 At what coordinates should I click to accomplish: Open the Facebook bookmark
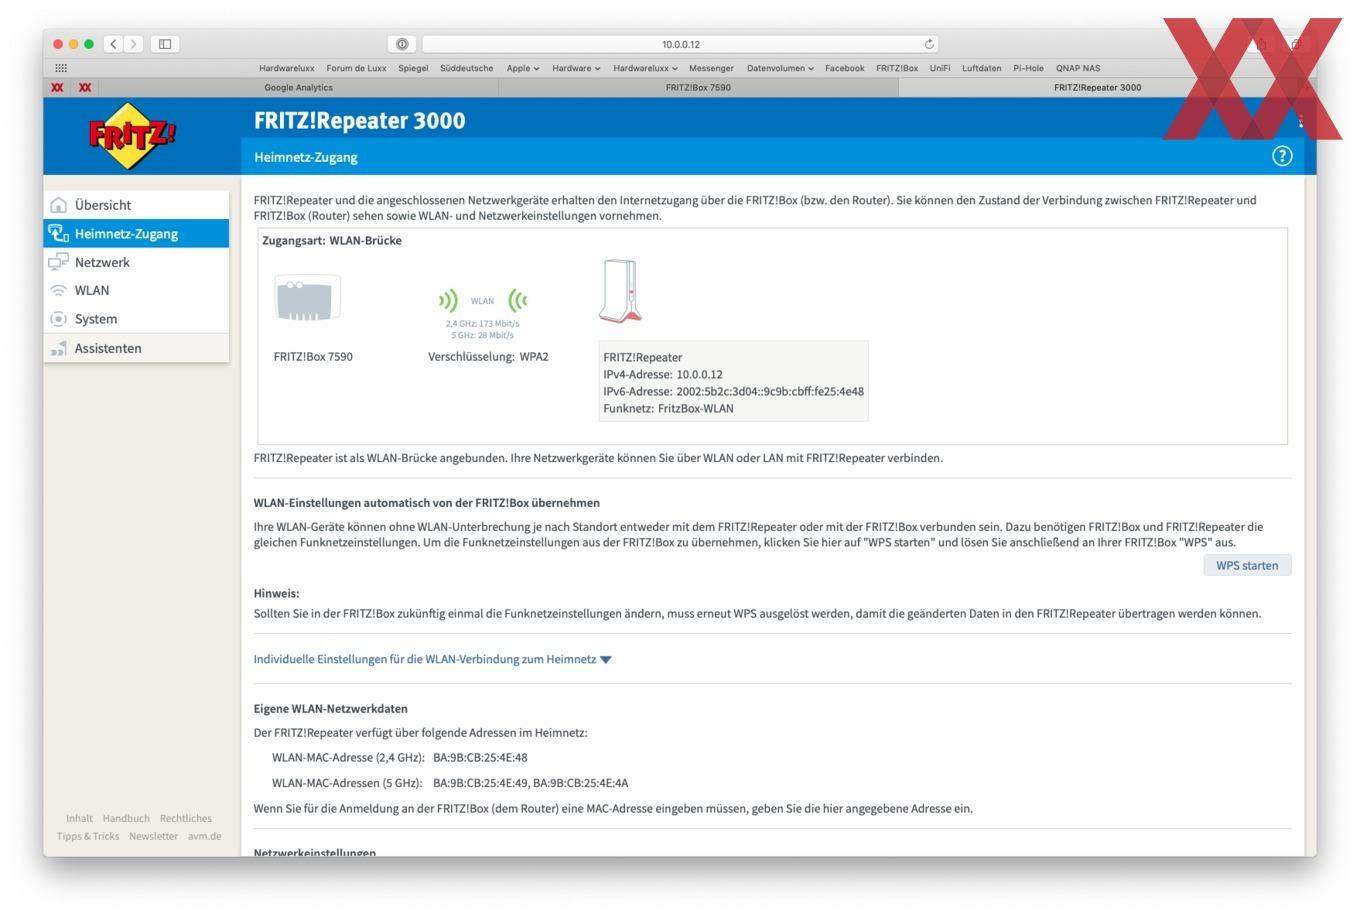tap(844, 68)
